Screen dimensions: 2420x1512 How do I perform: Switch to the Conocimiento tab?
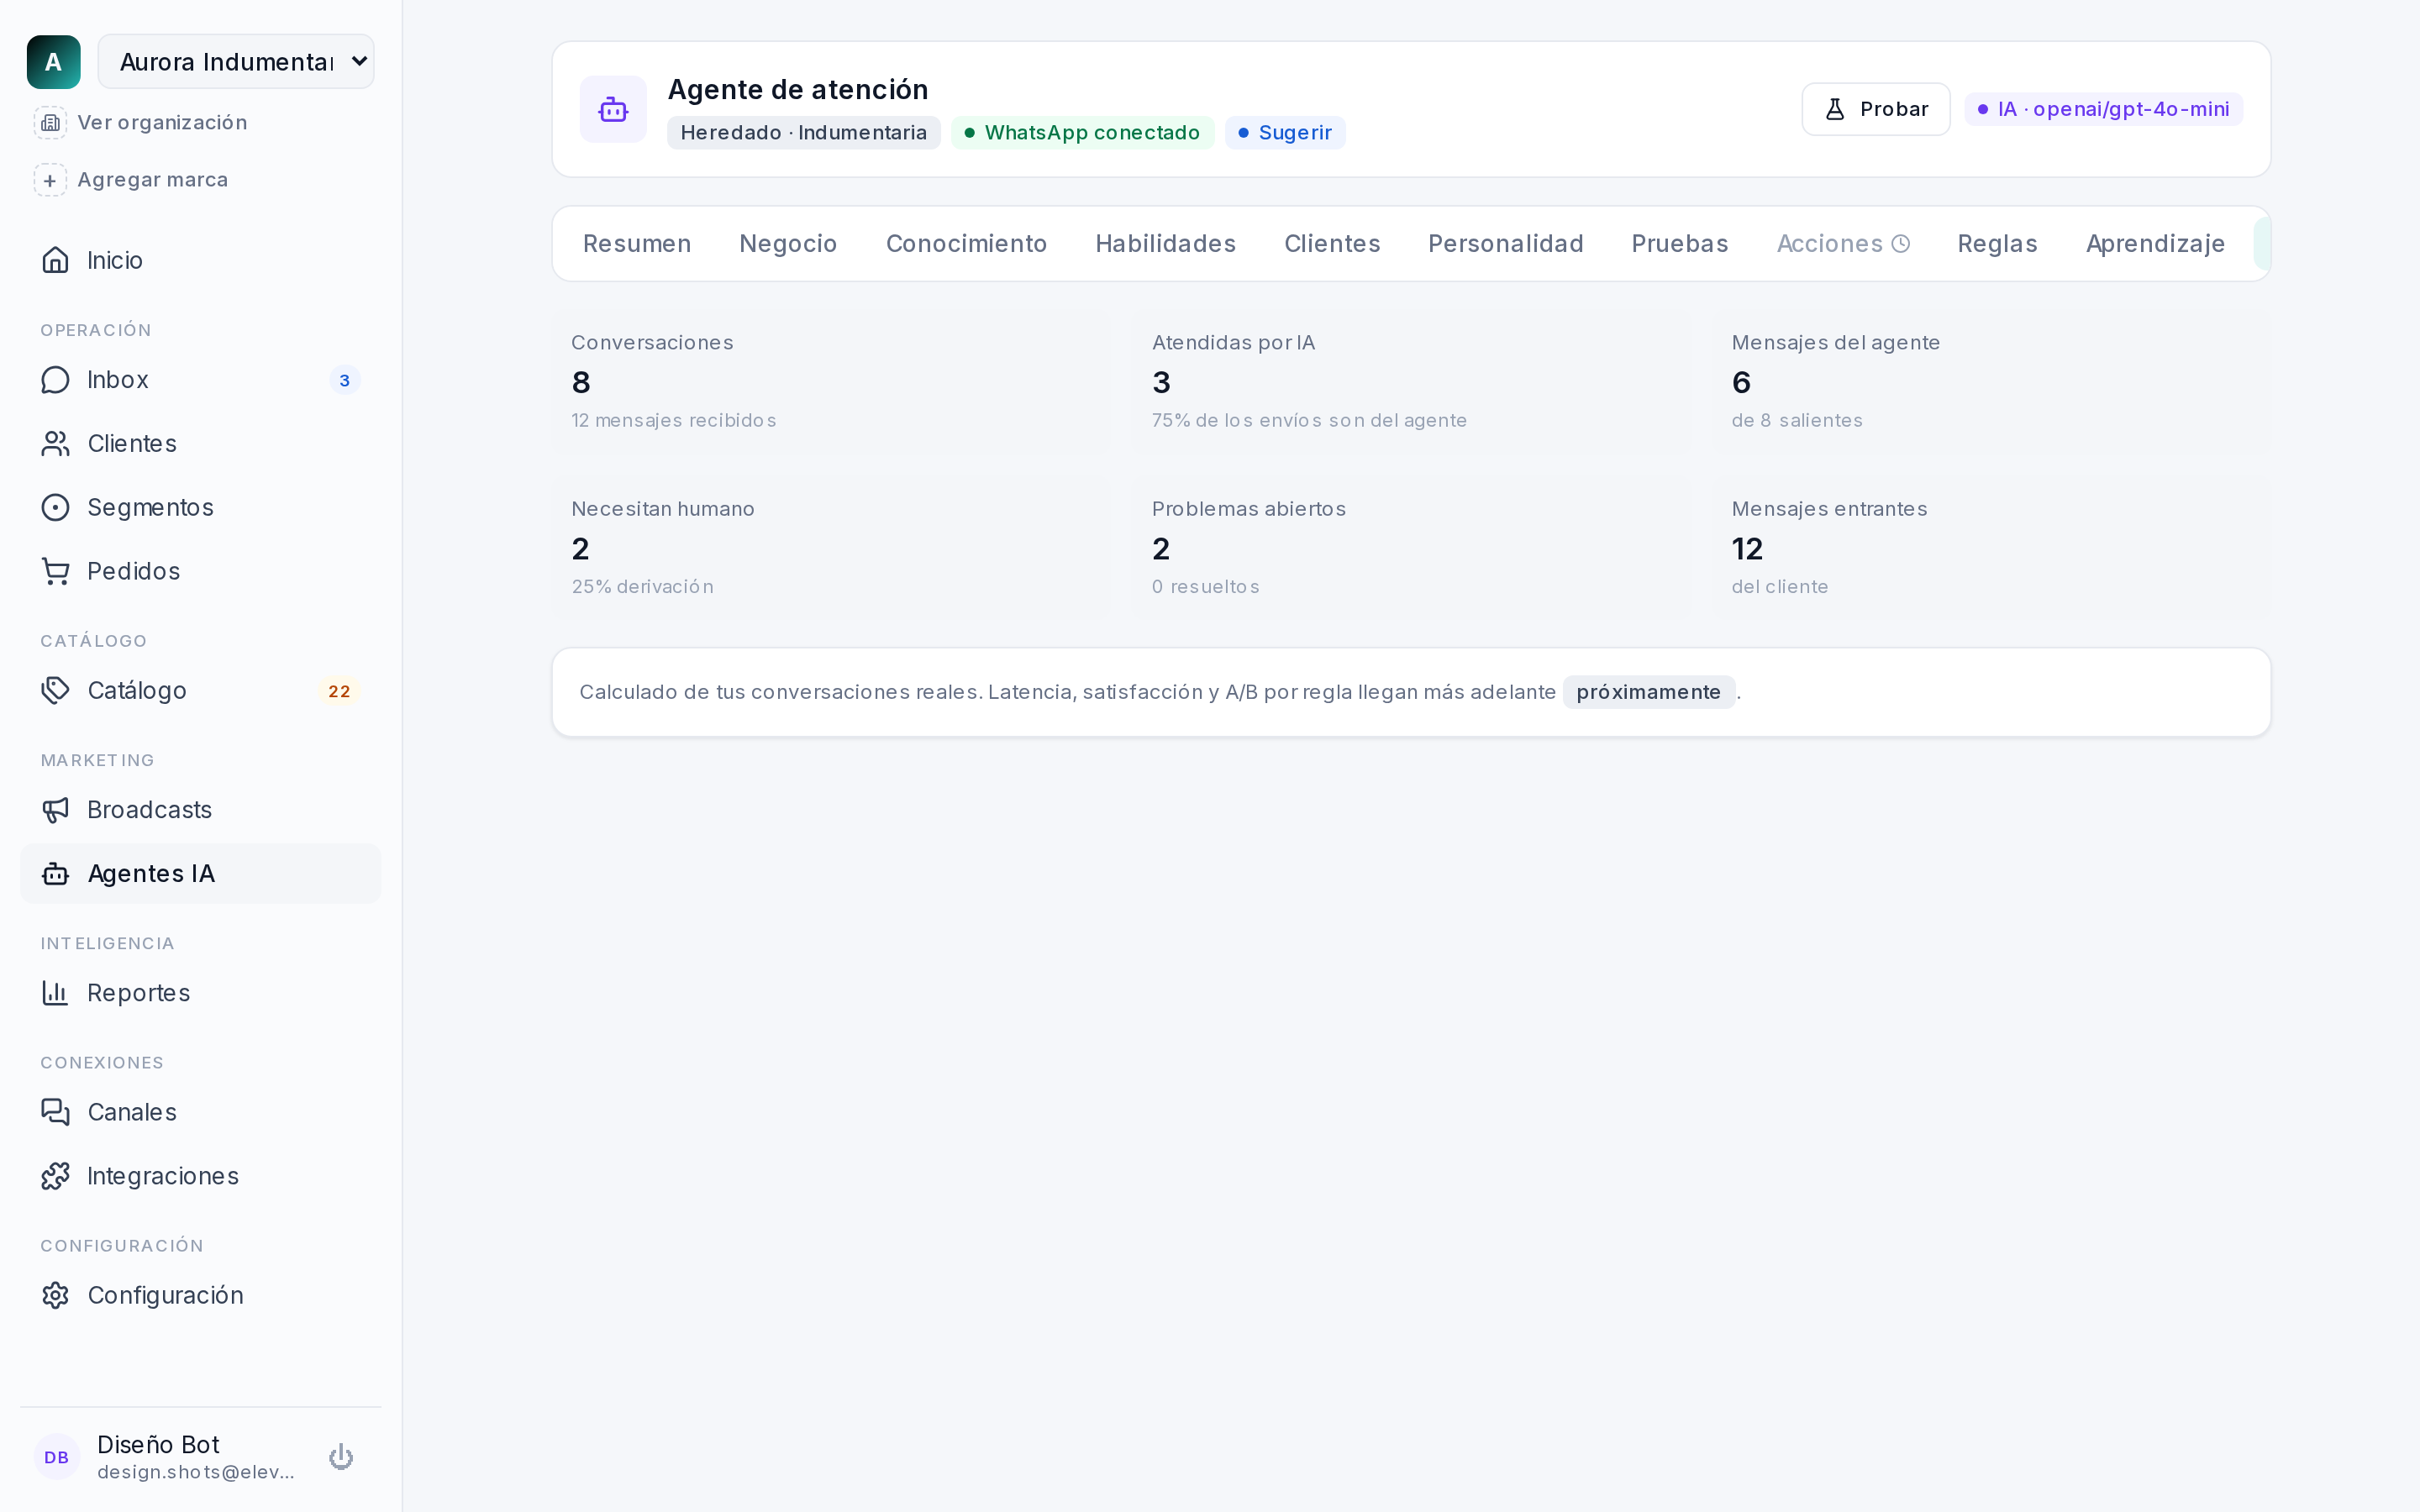click(966, 244)
